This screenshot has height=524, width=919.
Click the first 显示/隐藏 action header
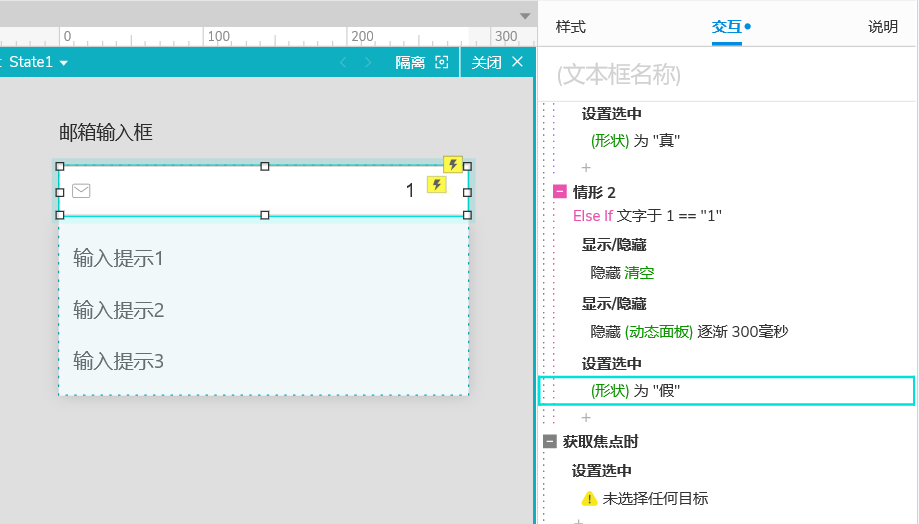tap(614, 245)
